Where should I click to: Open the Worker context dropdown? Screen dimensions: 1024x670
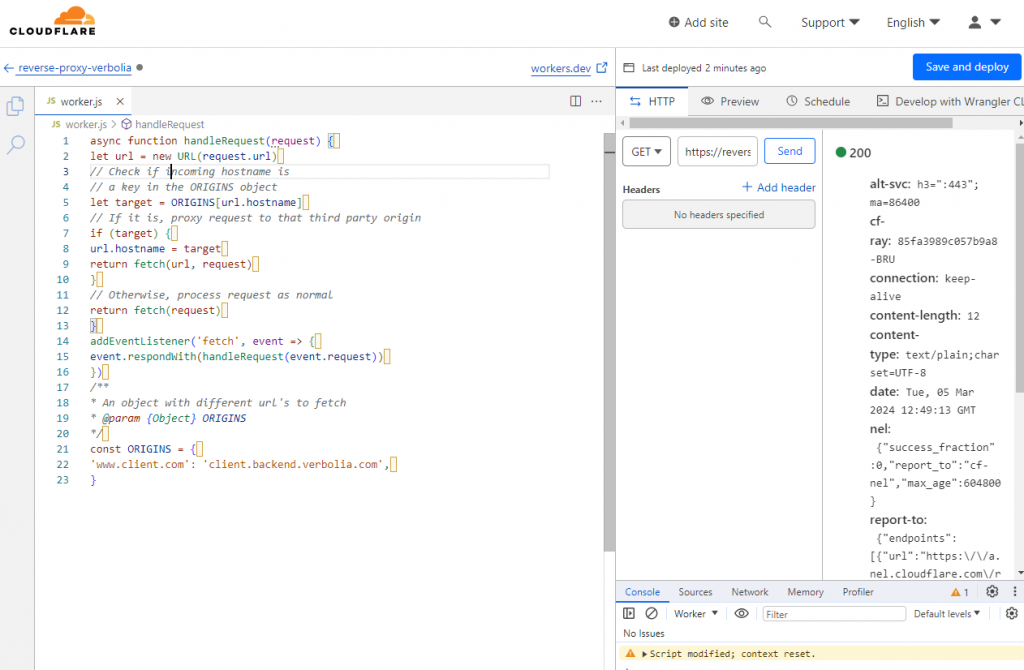coord(696,613)
